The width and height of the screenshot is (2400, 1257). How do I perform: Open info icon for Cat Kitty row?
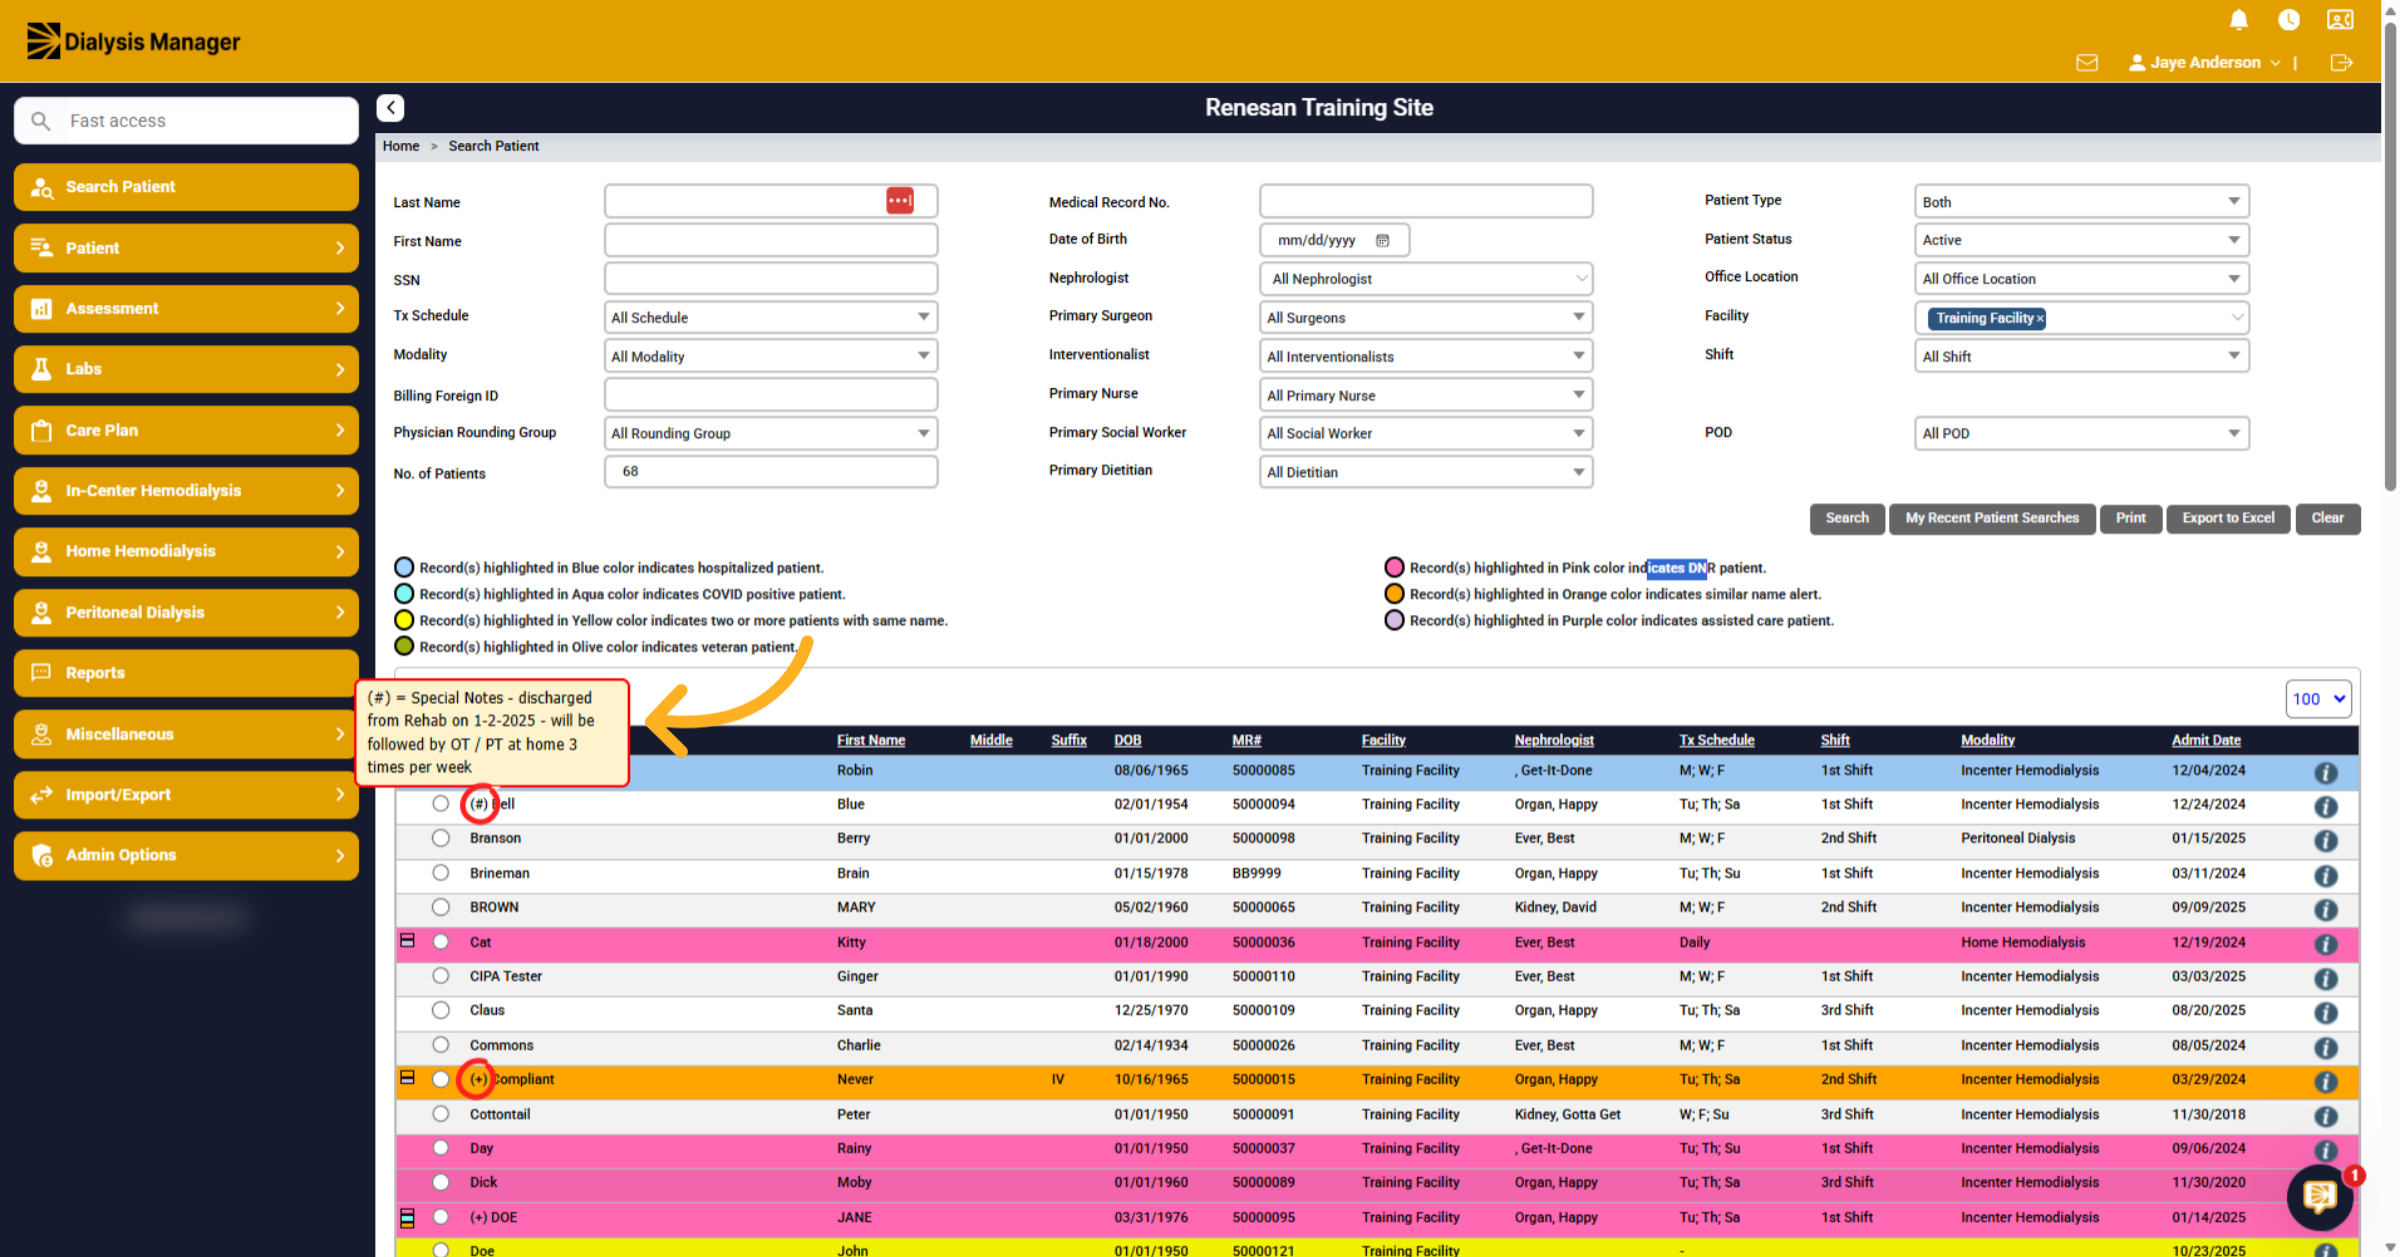point(2325,944)
